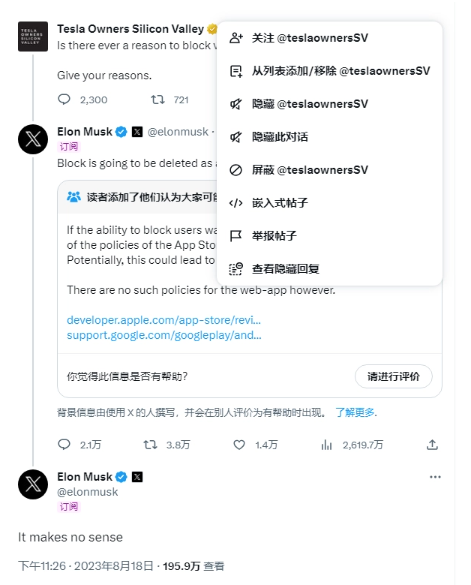Viewport: 471px width, 585px height.
Task: Click retweet icon showing 721
Action: click(x=157, y=99)
